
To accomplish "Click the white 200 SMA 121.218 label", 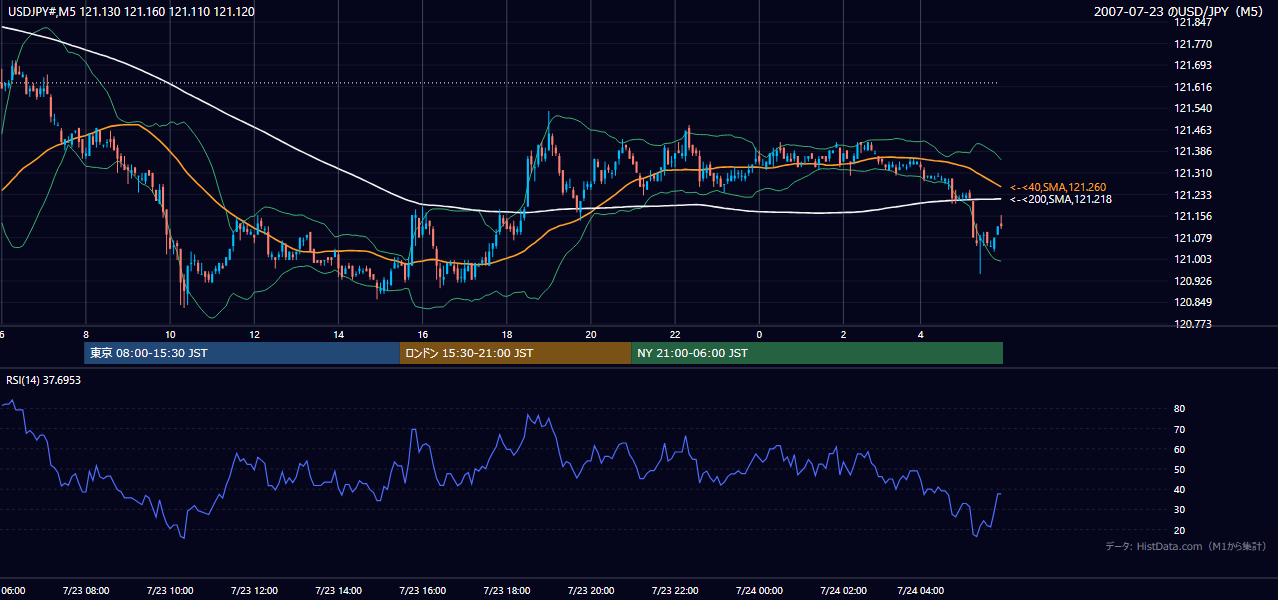I will pyautogui.click(x=1061, y=199).
